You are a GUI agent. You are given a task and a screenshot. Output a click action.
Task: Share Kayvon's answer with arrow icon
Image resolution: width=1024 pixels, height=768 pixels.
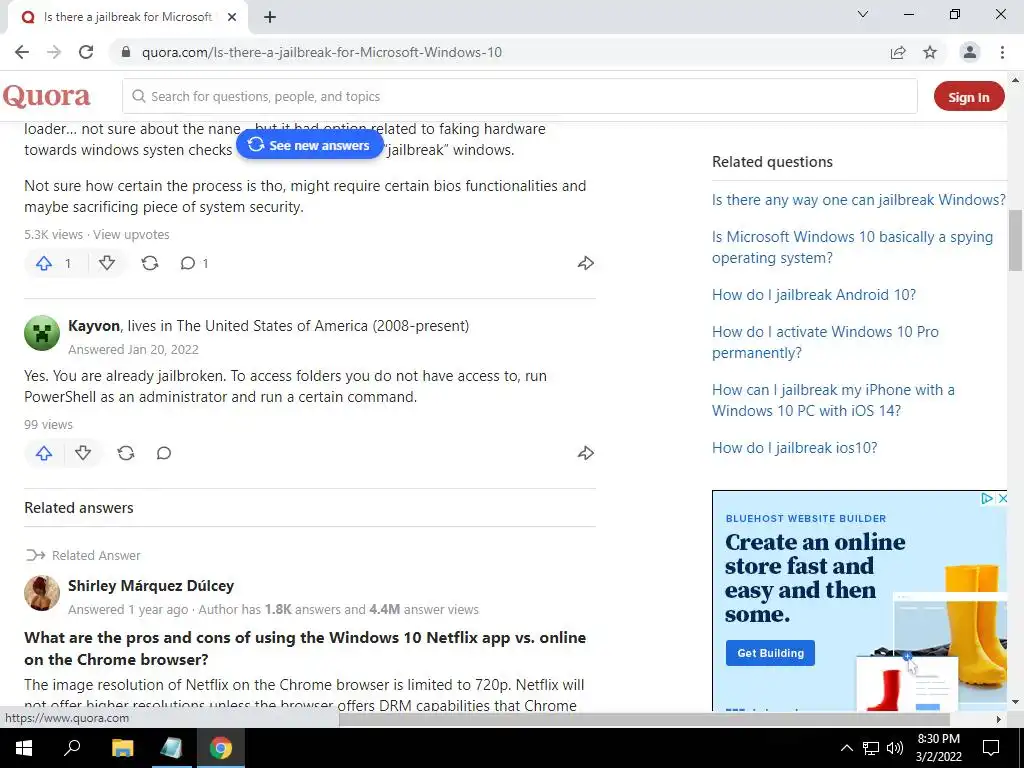(586, 453)
